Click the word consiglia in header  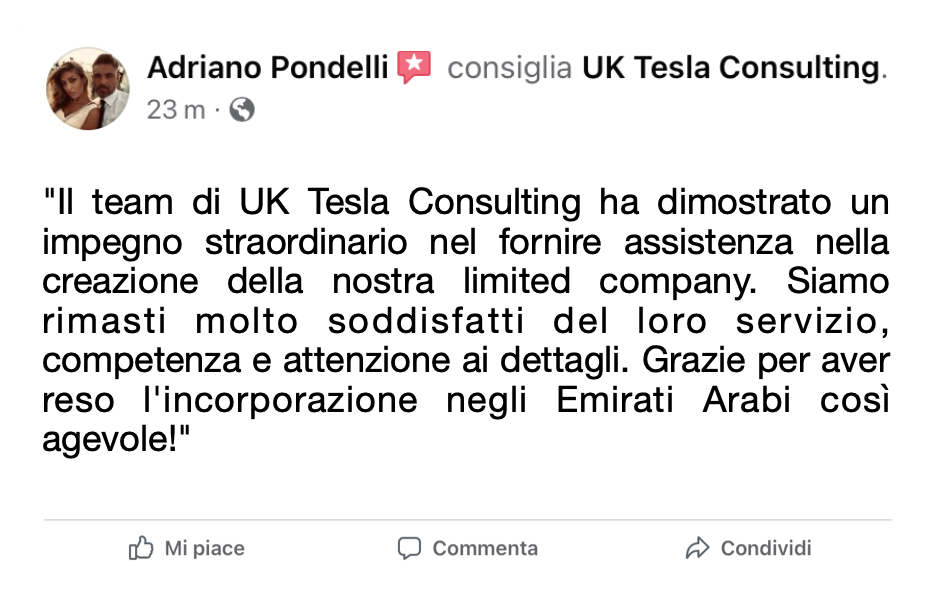[510, 68]
